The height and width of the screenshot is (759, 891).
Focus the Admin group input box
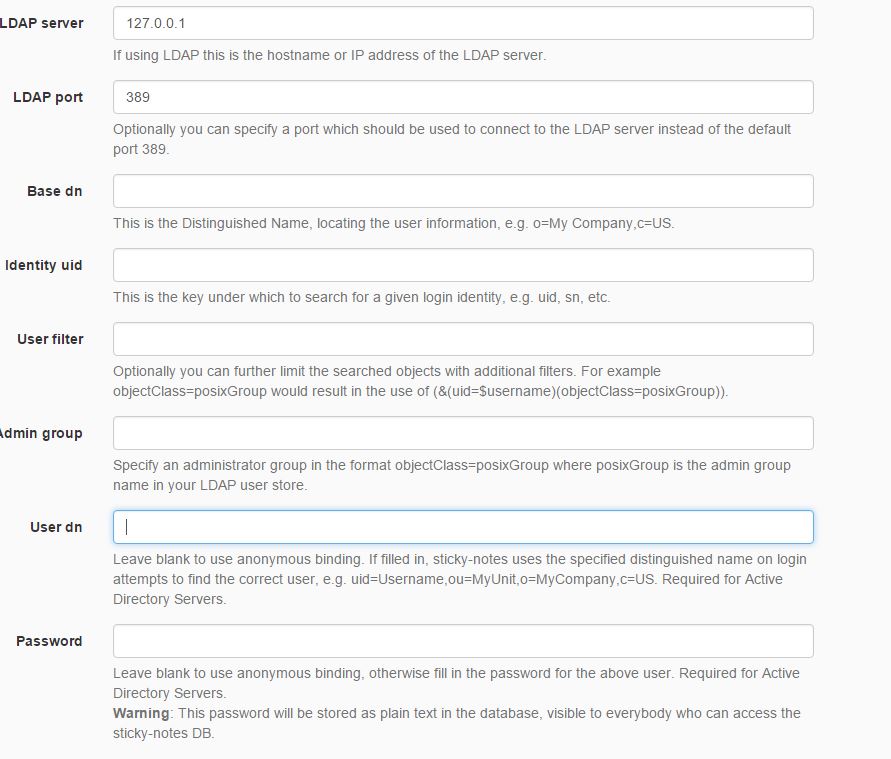(462, 433)
